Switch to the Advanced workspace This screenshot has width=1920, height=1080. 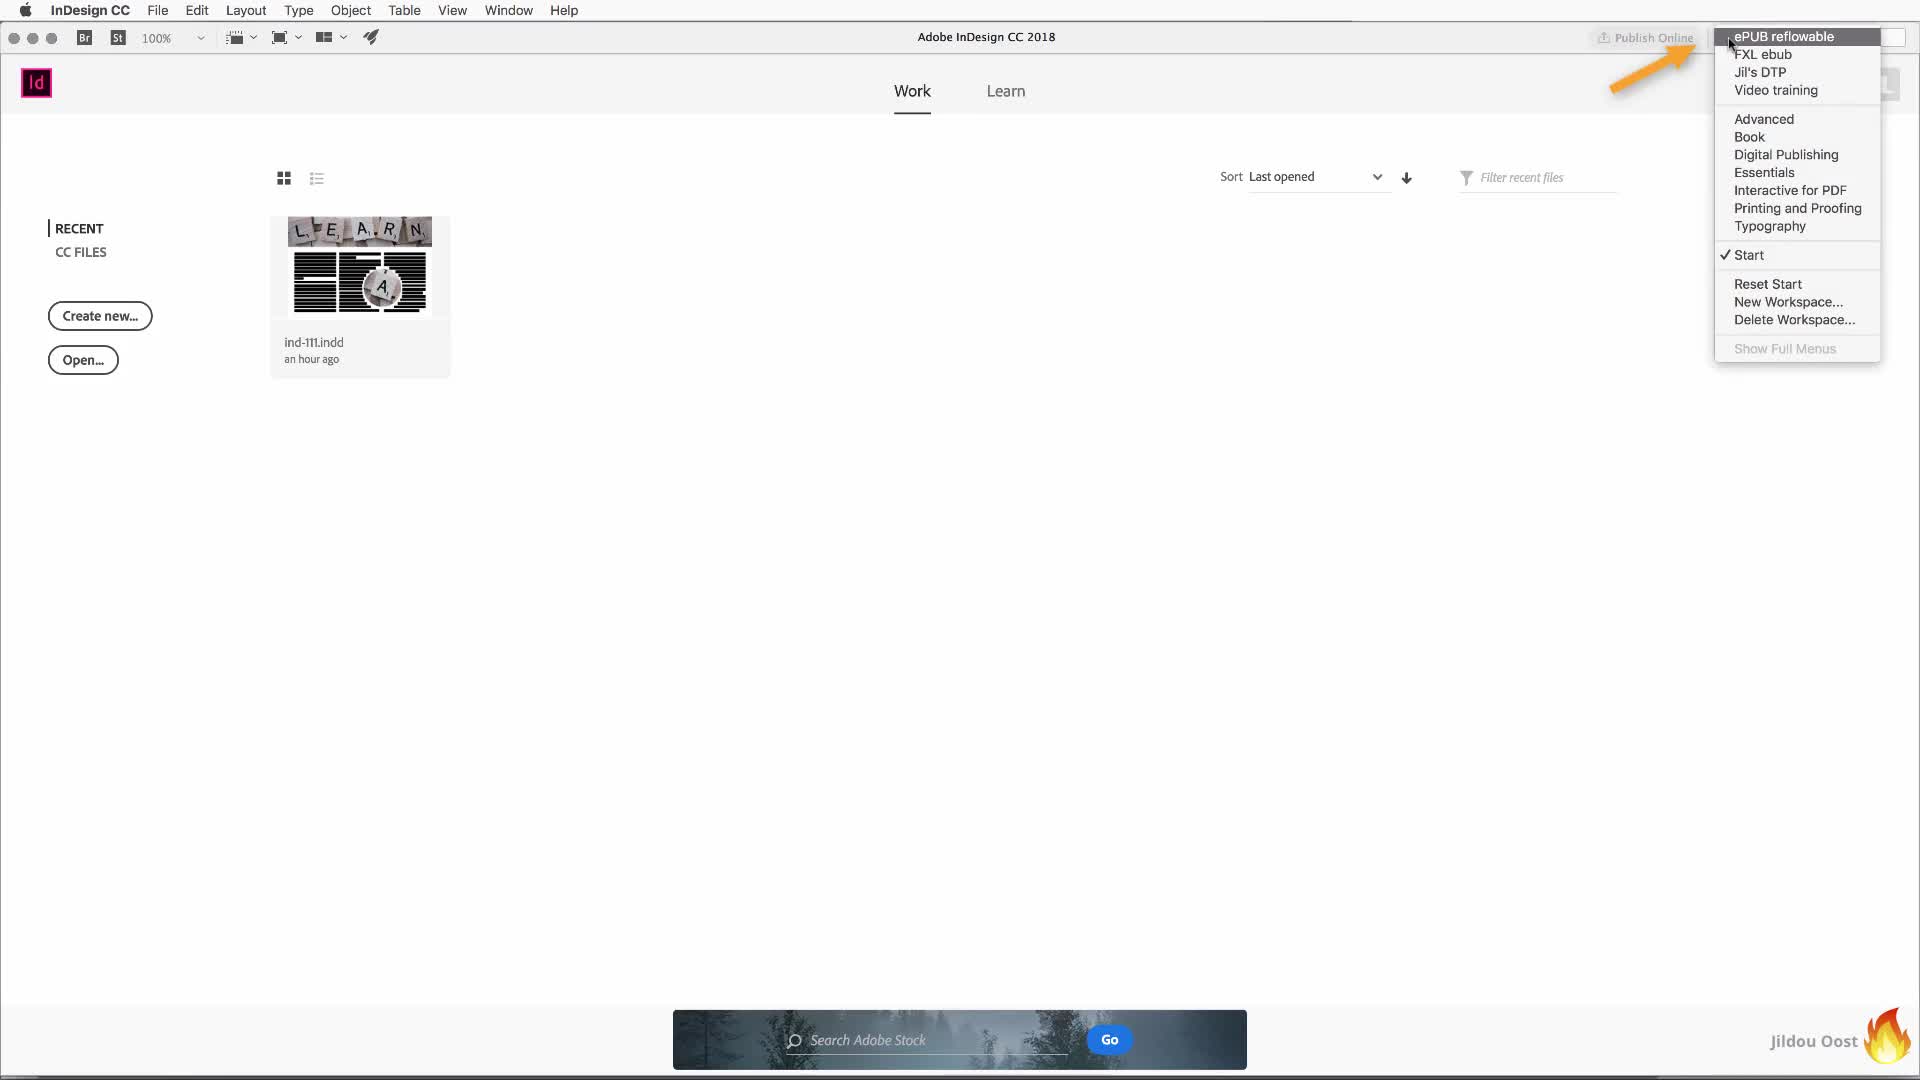[x=1797, y=120]
